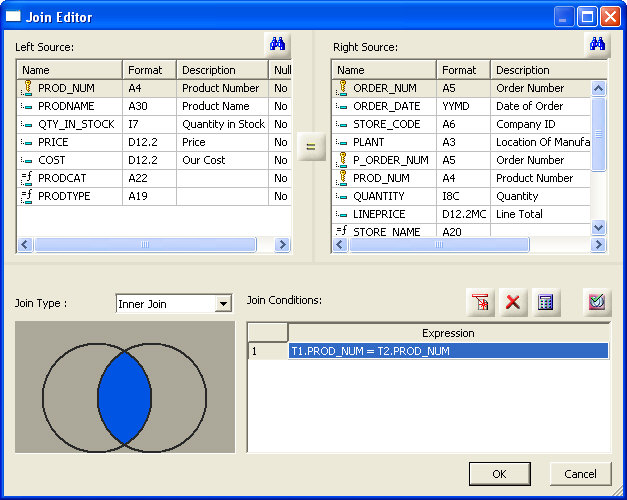Click right list horizontal scroll left arrow
627x500 pixels.
pyautogui.click(x=340, y=244)
